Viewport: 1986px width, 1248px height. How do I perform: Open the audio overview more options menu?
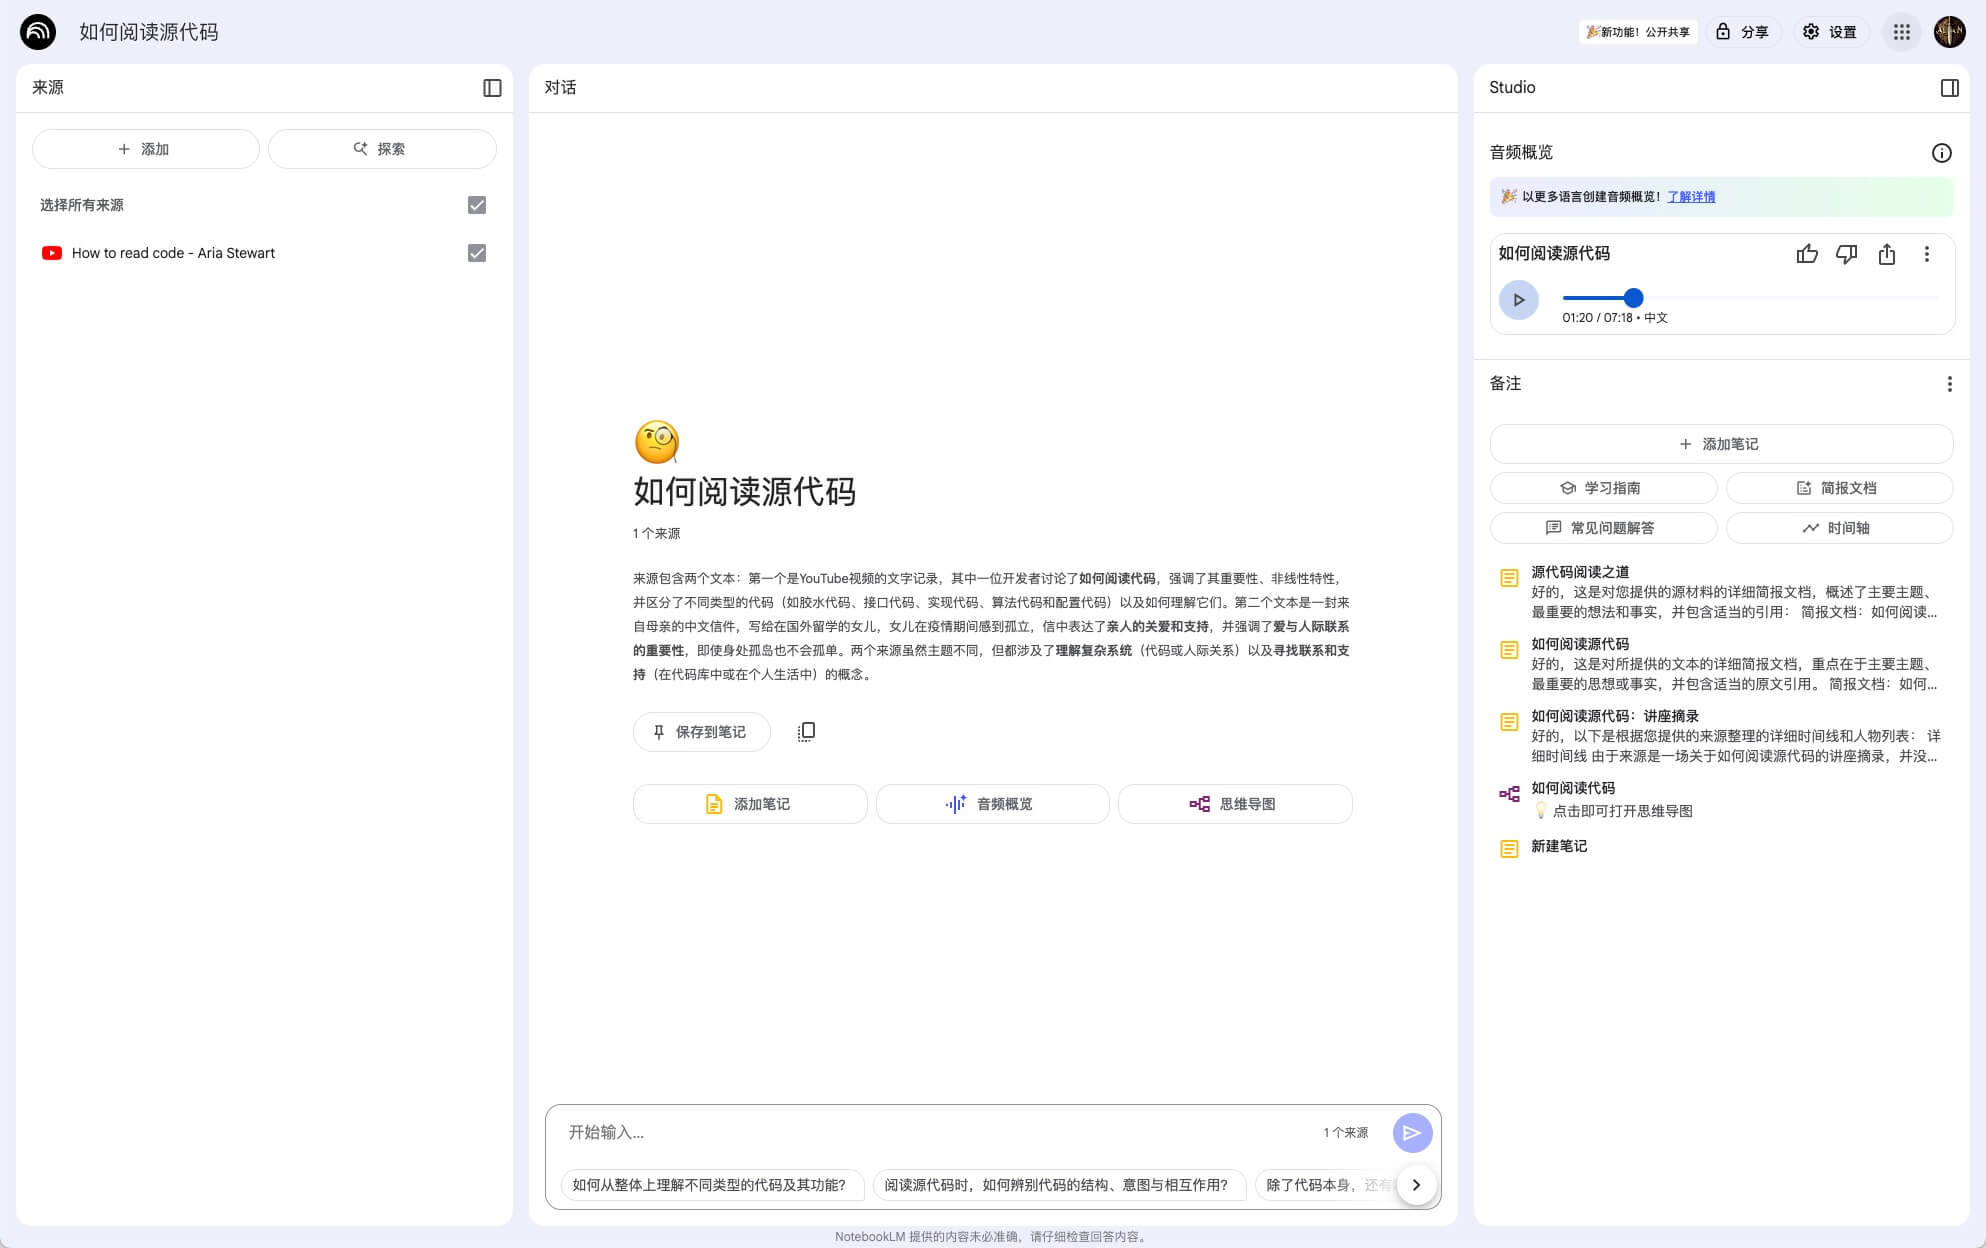1926,254
